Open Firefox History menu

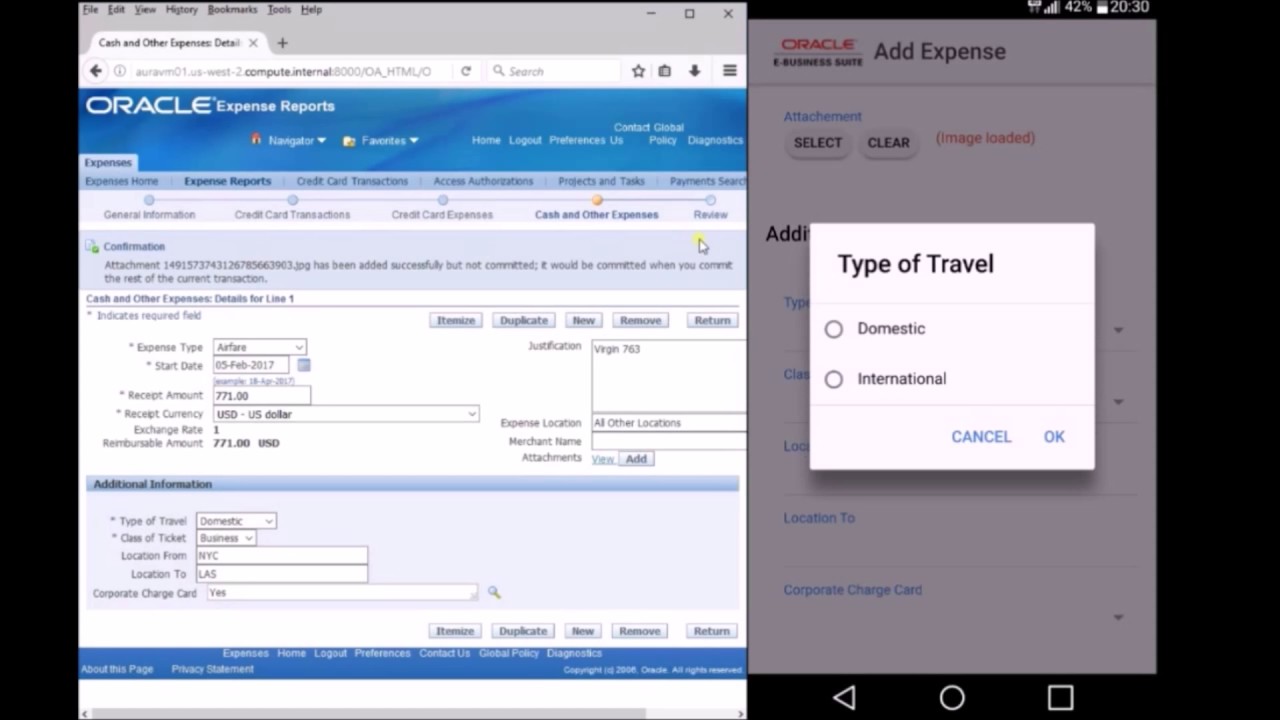[x=181, y=9]
